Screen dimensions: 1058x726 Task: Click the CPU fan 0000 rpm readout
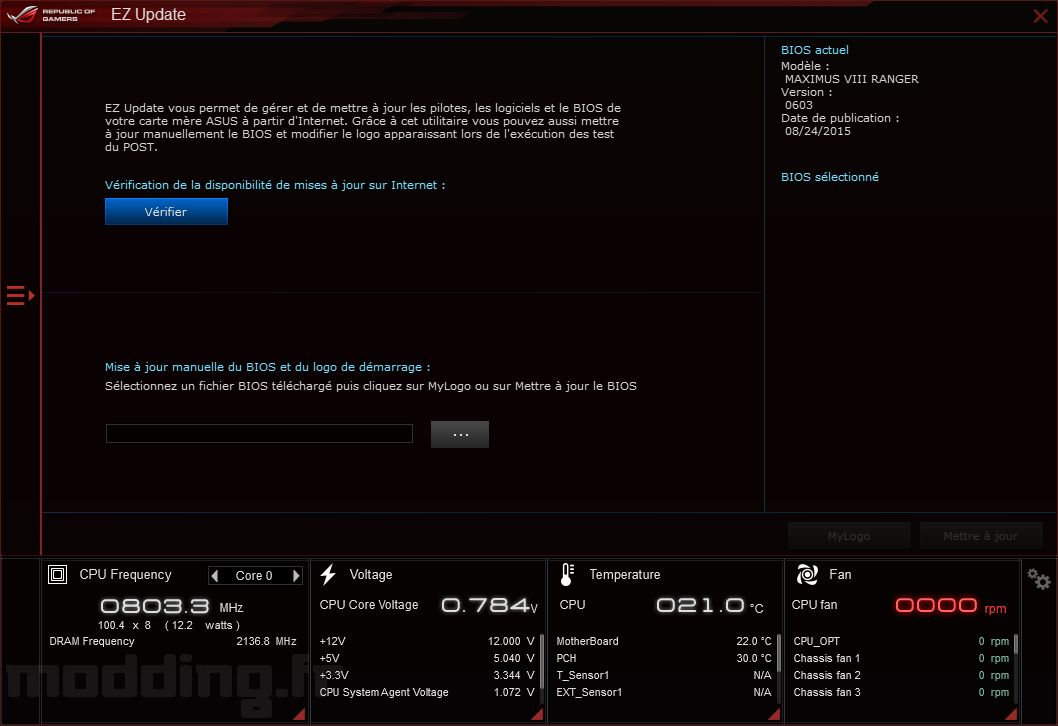point(951,605)
